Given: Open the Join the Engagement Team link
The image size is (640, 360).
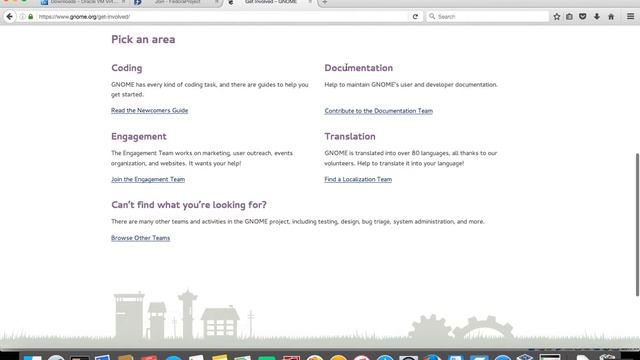Looking at the screenshot, I should pyautogui.click(x=148, y=180).
